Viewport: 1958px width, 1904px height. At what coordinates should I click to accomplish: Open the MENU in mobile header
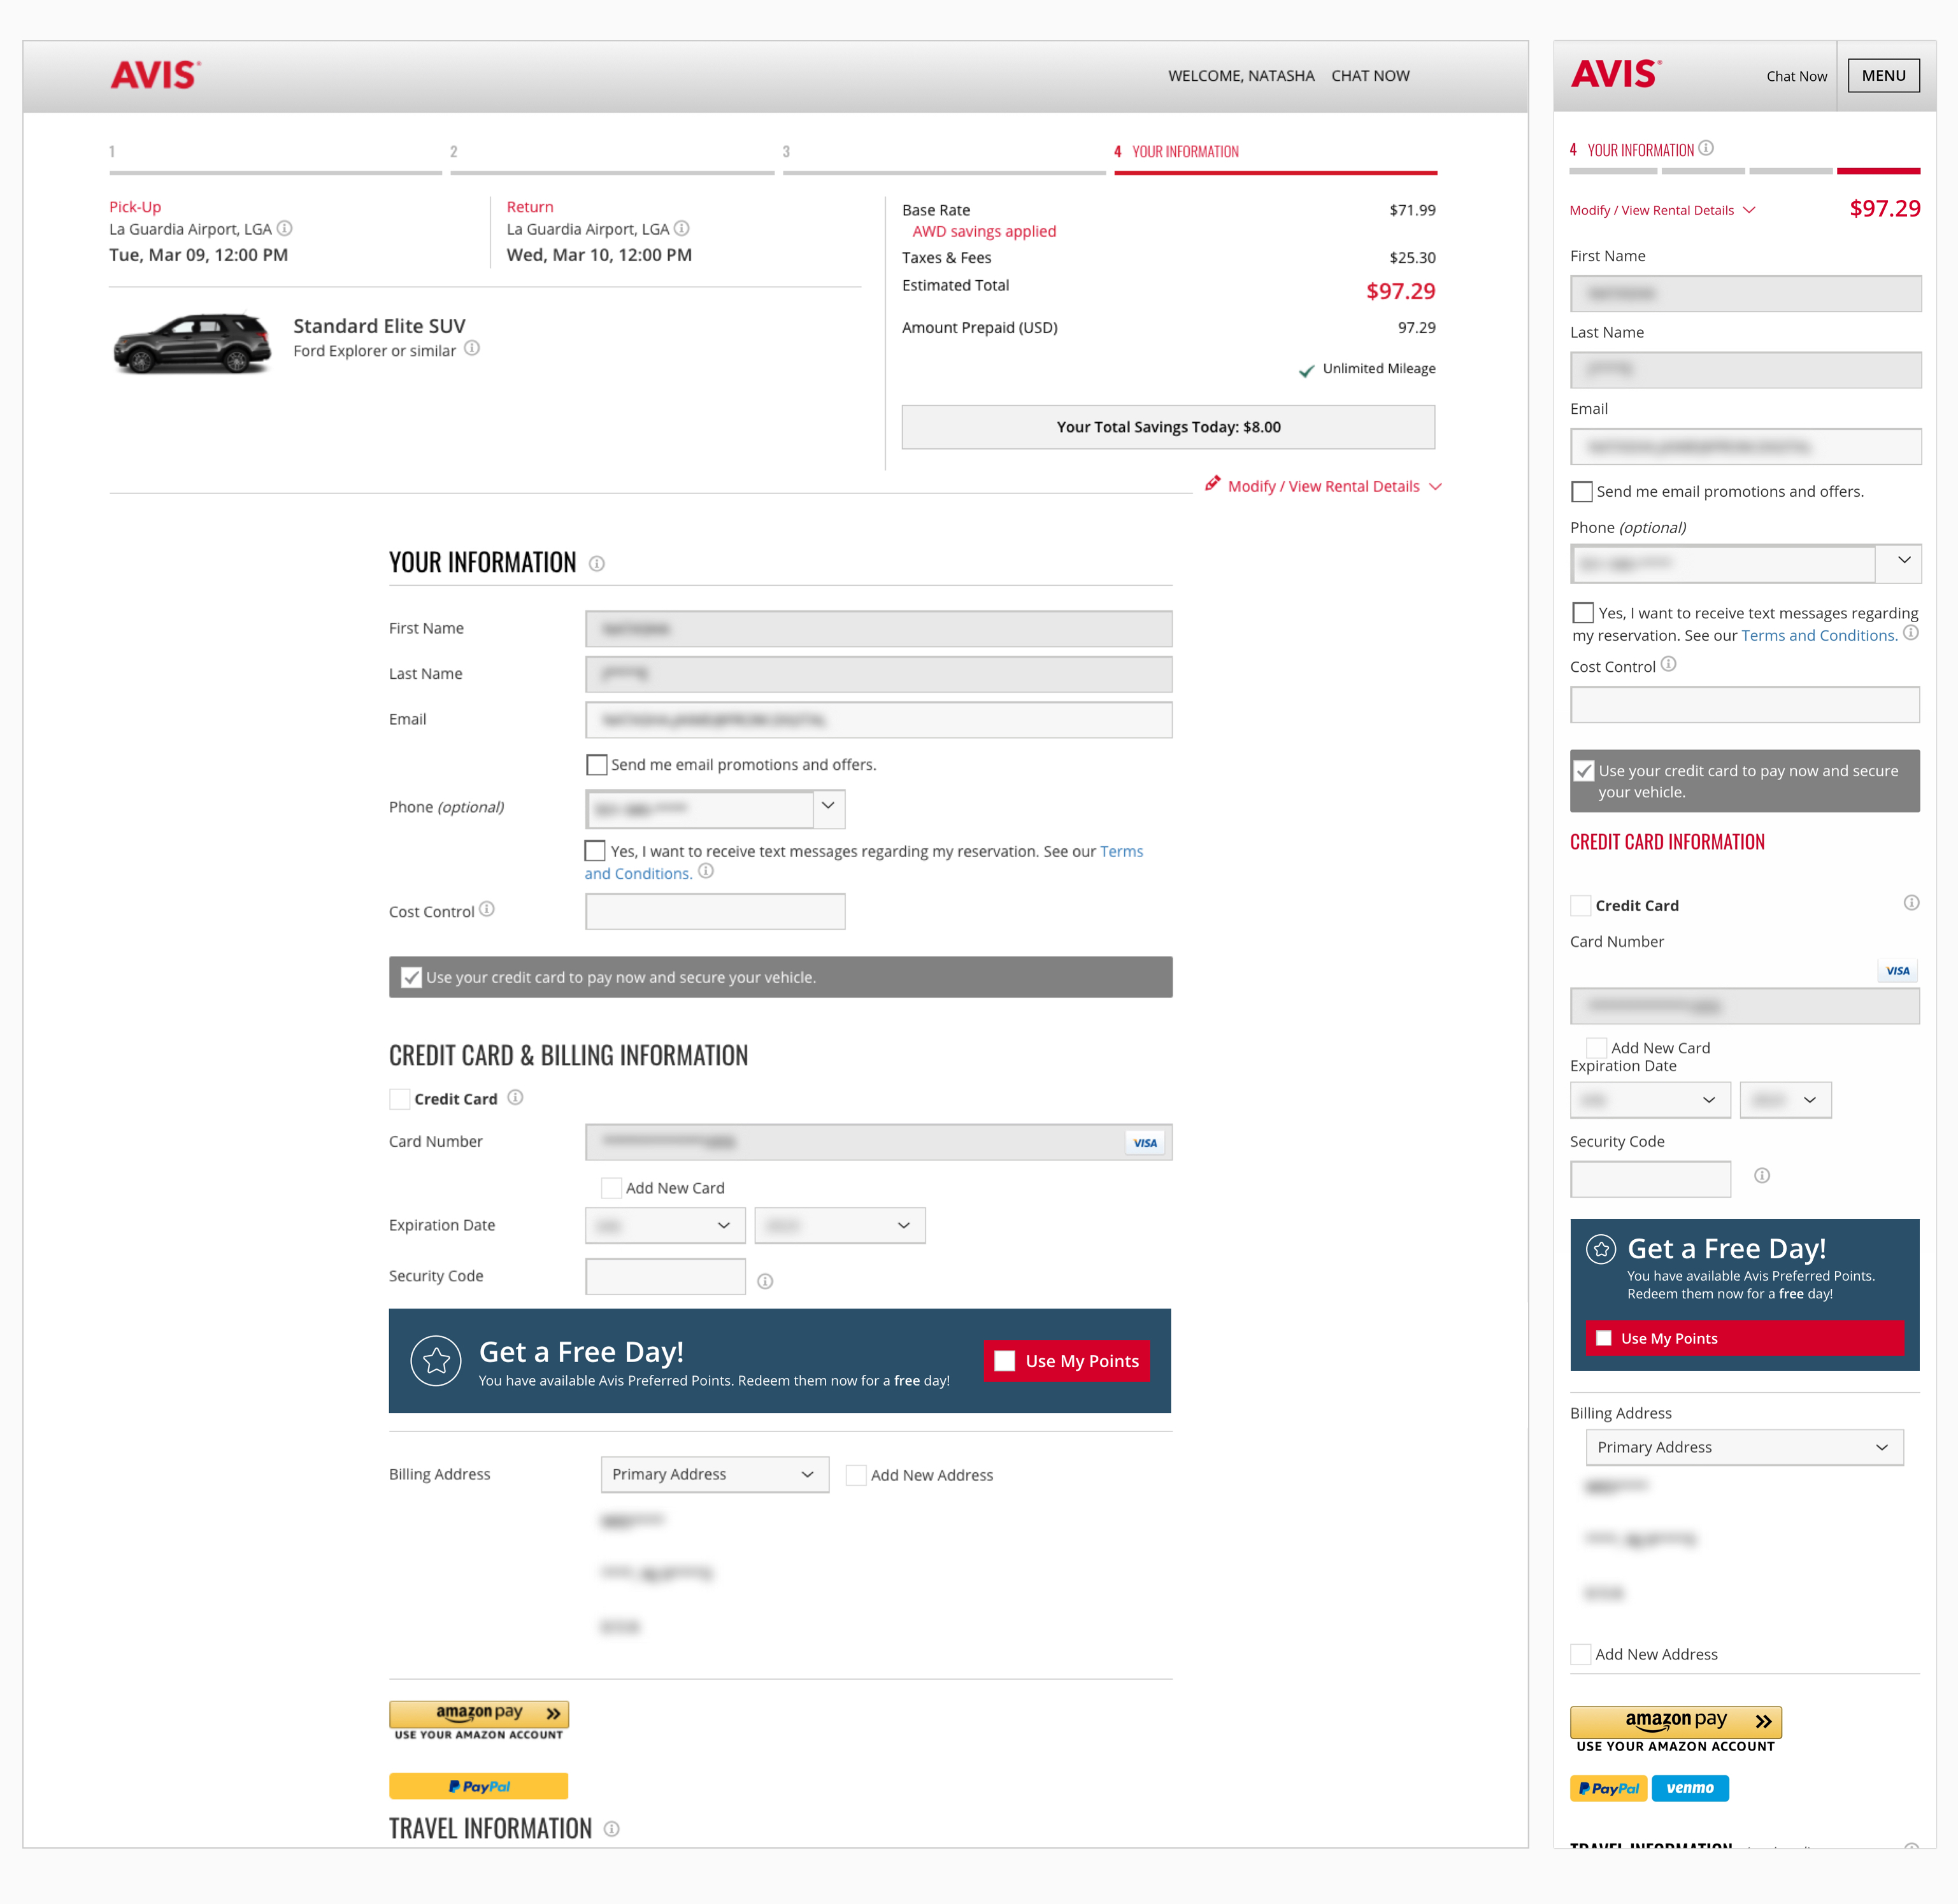coord(1883,76)
